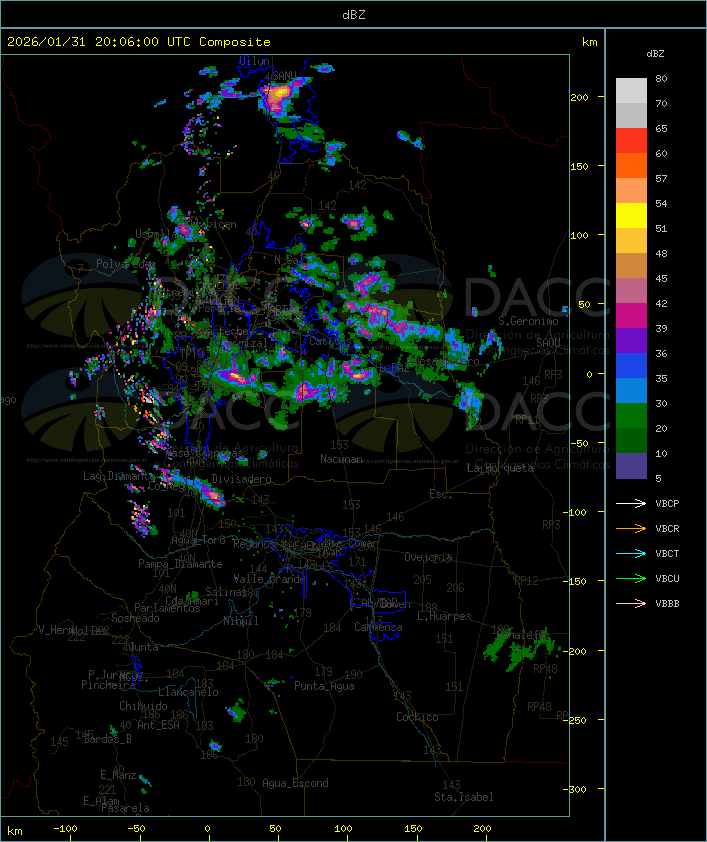Click the orange VBCR arrow icon
Image resolution: width=707 pixels, height=842 pixels.
(632, 528)
